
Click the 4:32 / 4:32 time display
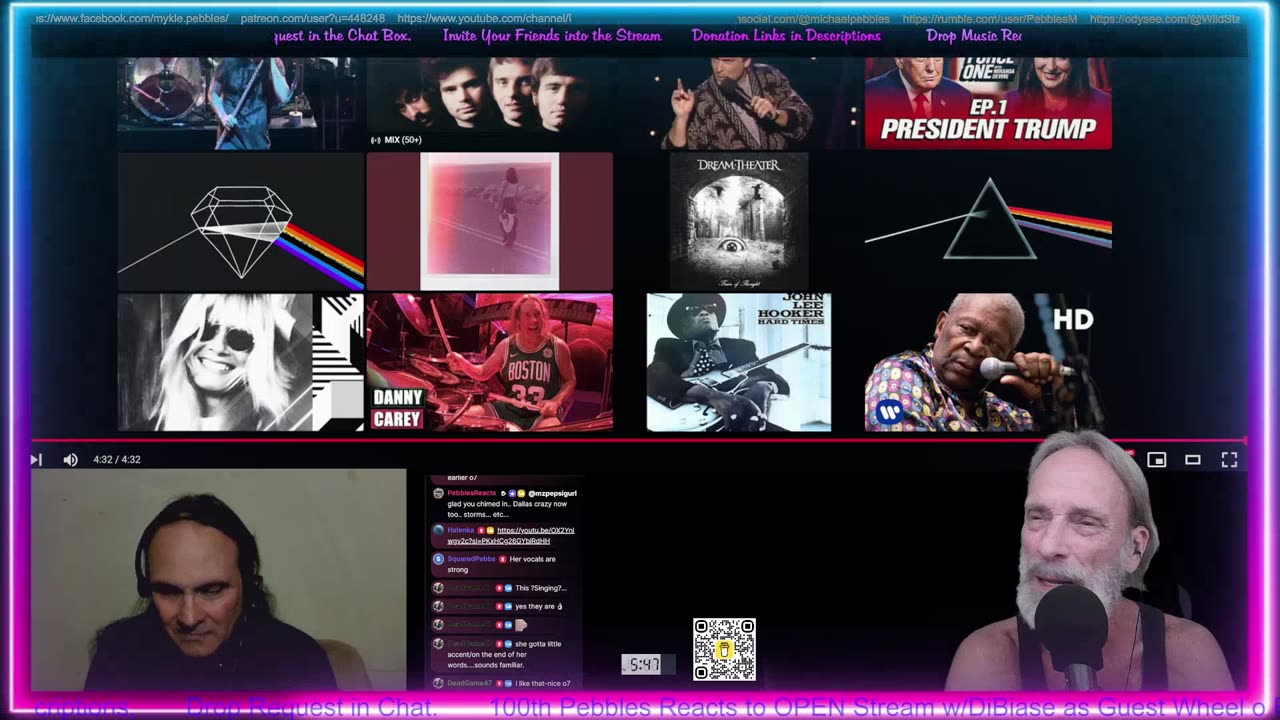tap(117, 459)
